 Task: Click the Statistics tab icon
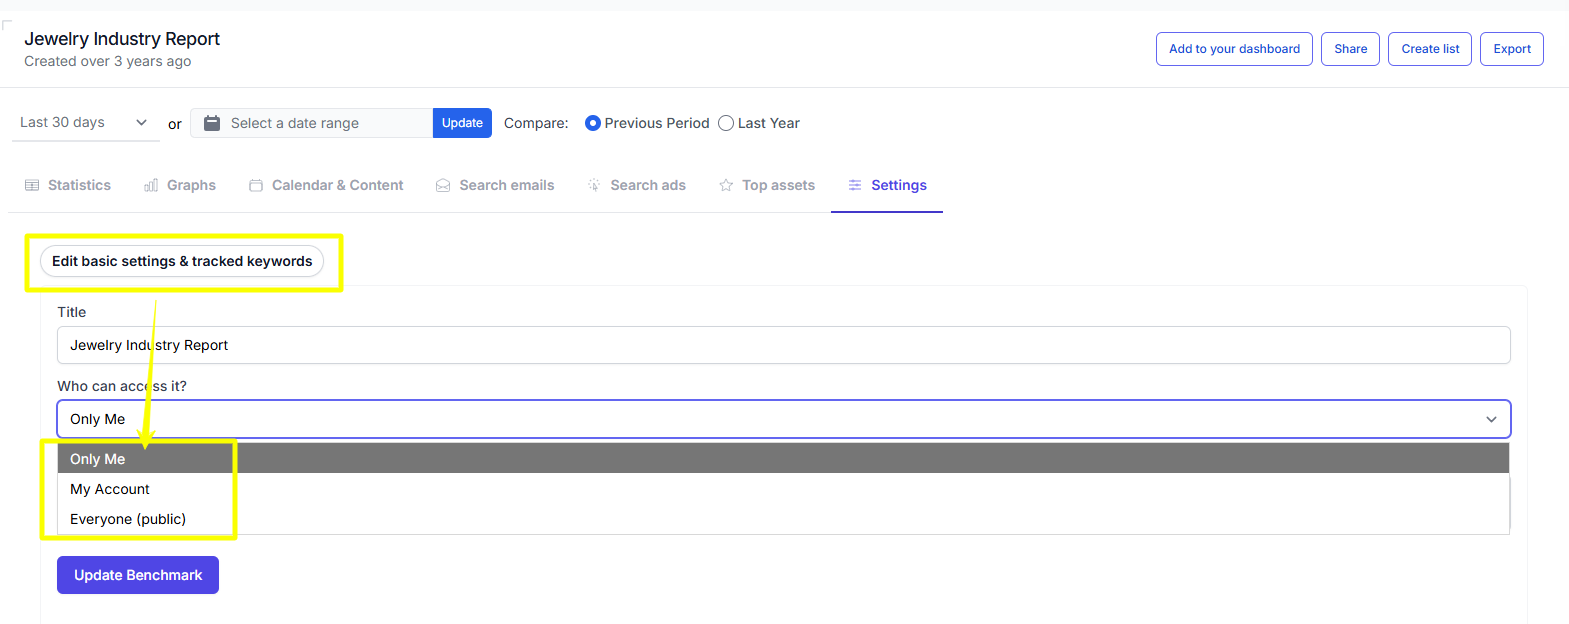click(32, 185)
